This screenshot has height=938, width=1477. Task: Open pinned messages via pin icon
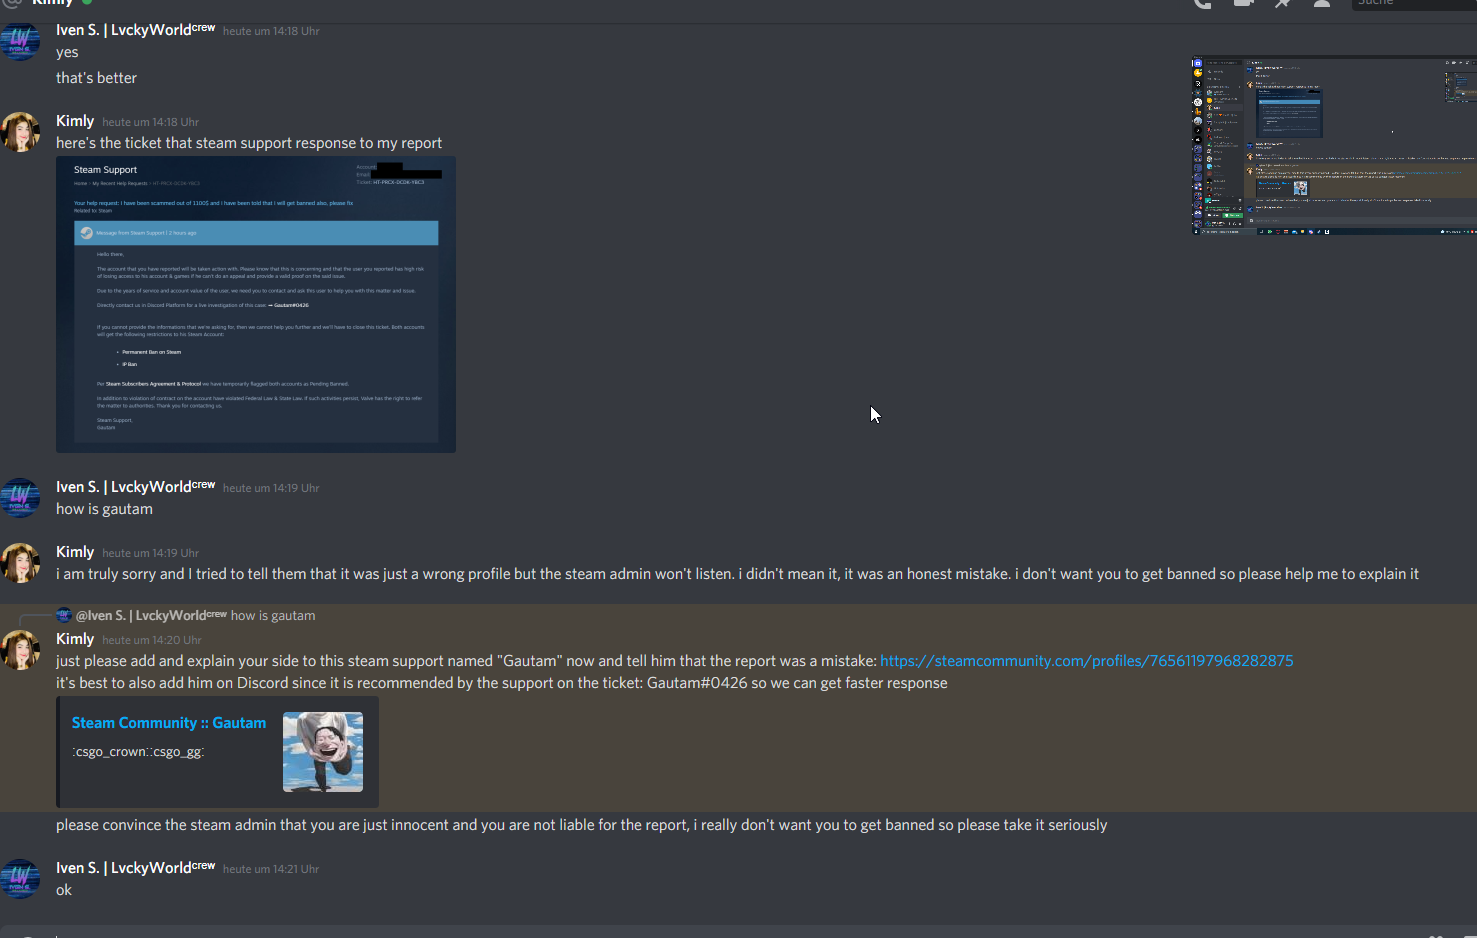[1282, 3]
